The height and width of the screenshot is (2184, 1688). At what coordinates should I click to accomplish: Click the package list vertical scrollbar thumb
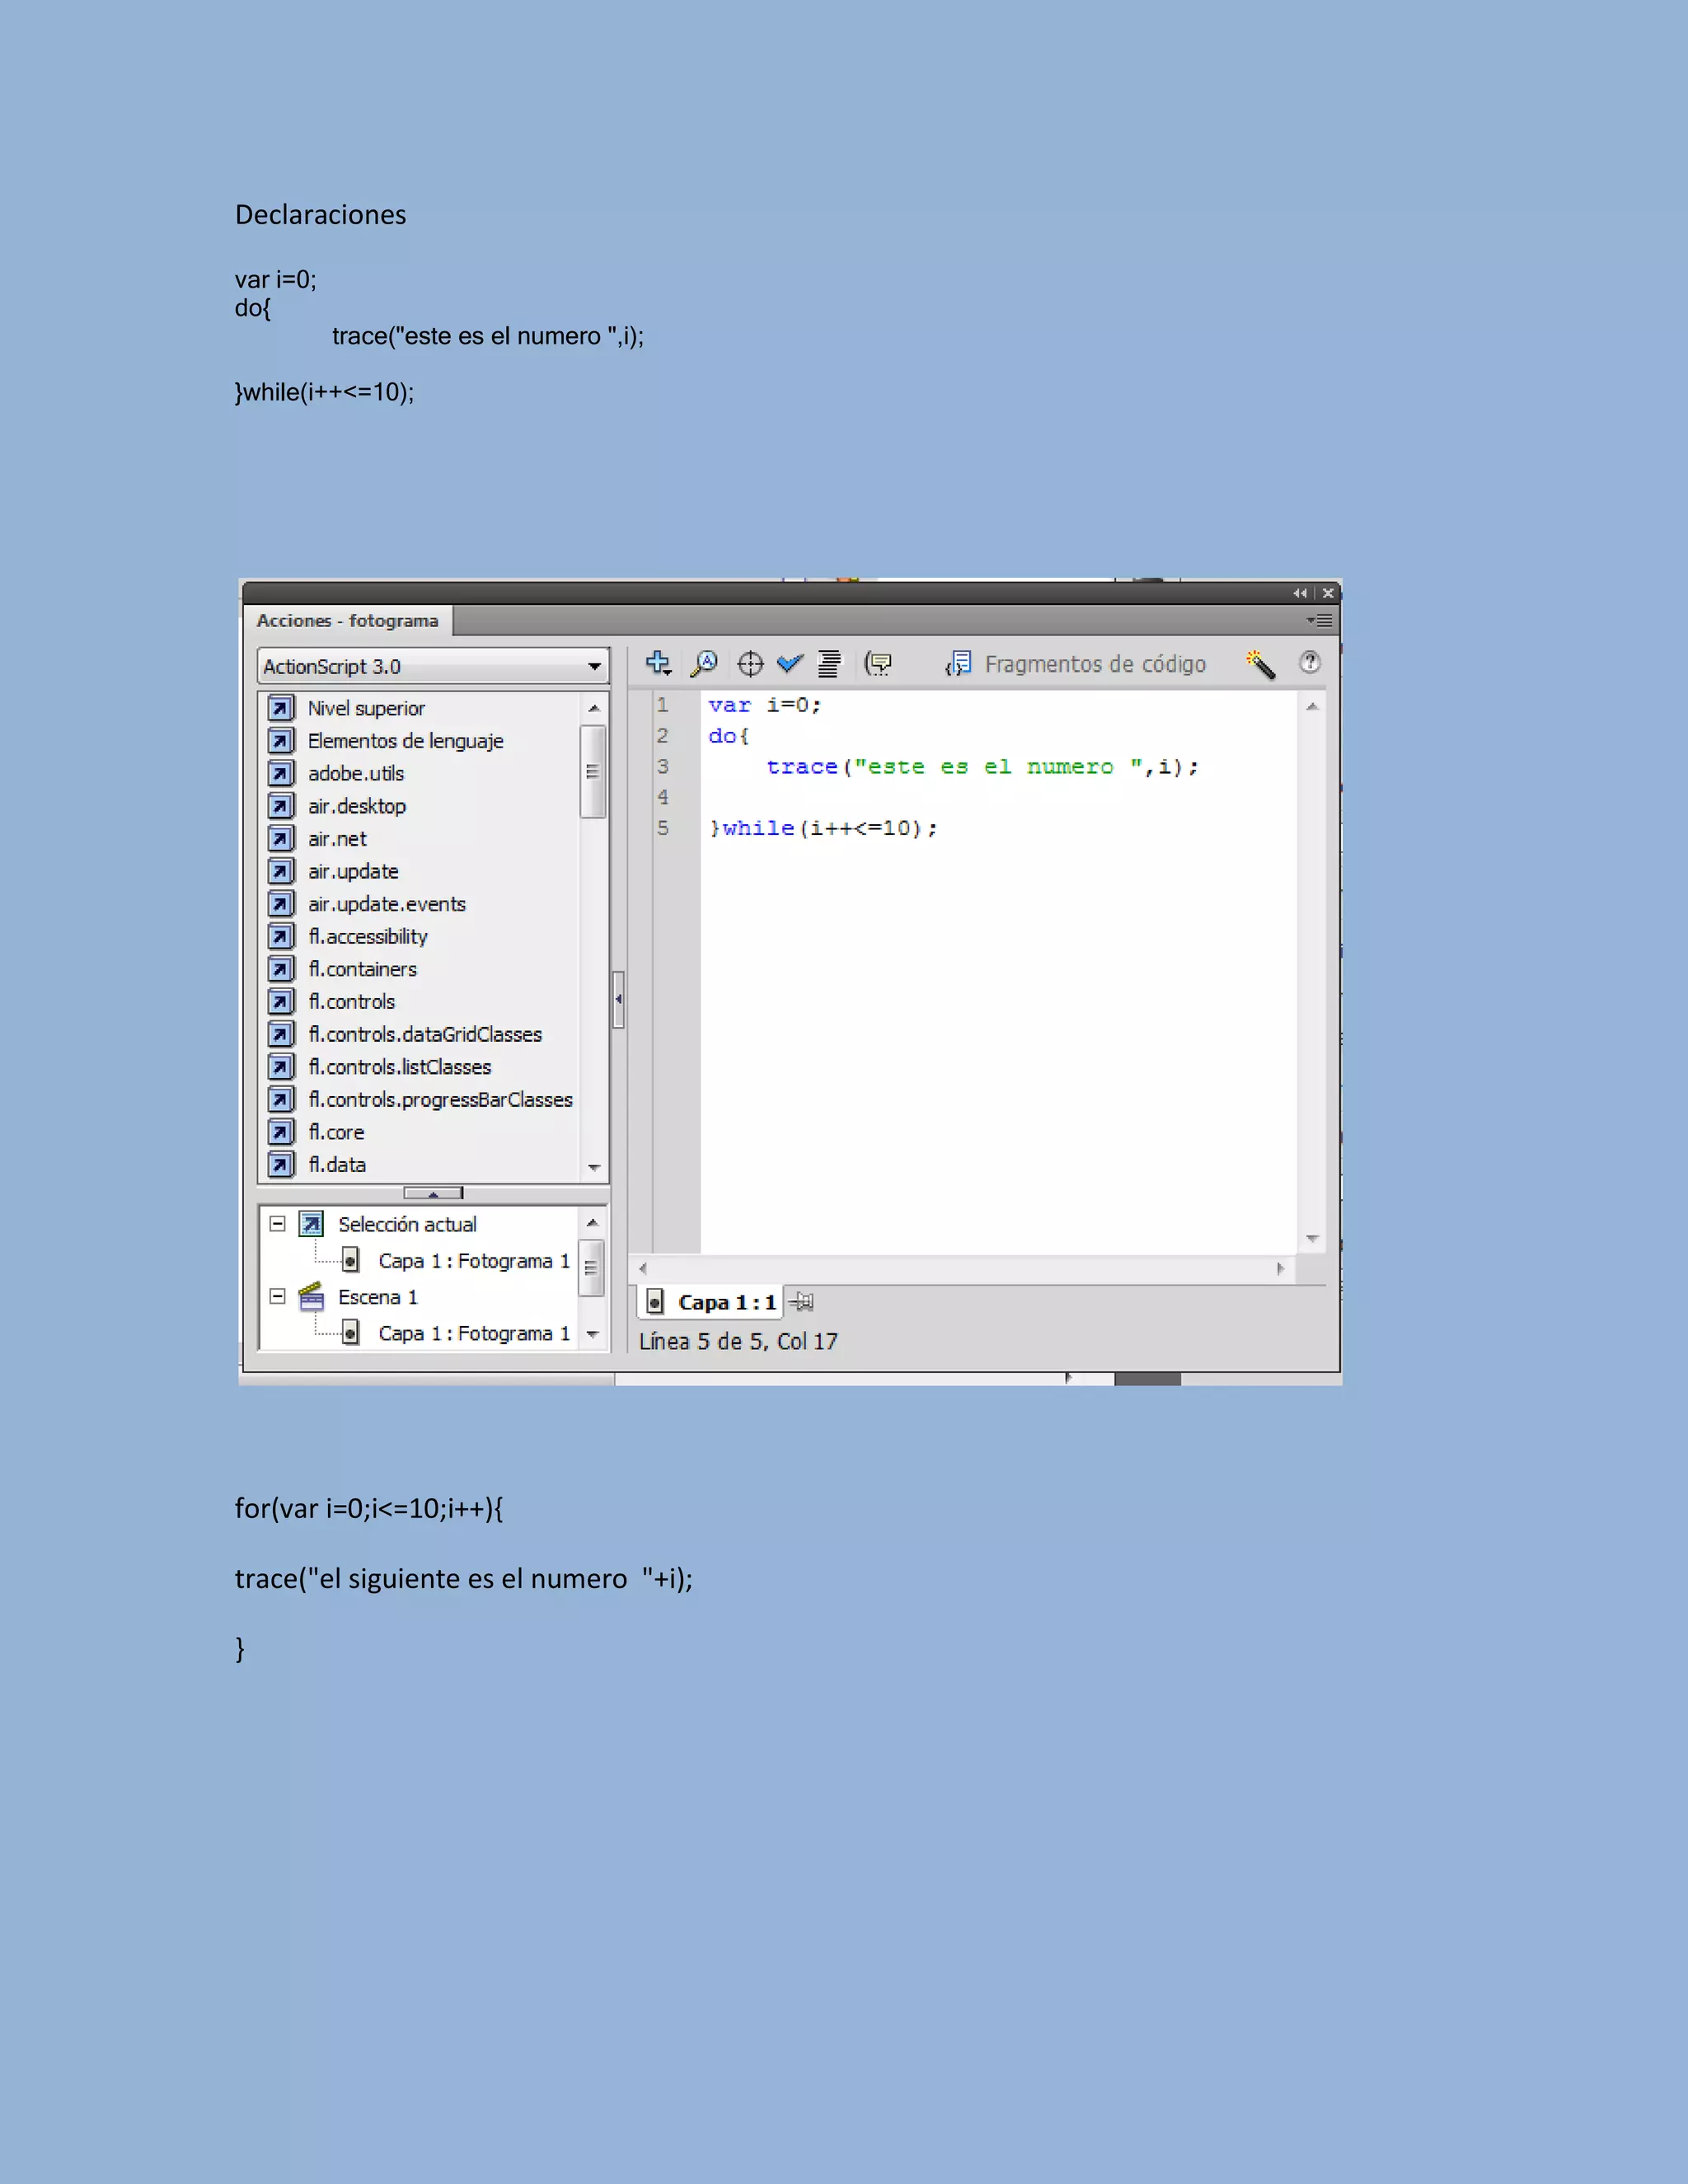click(x=593, y=771)
